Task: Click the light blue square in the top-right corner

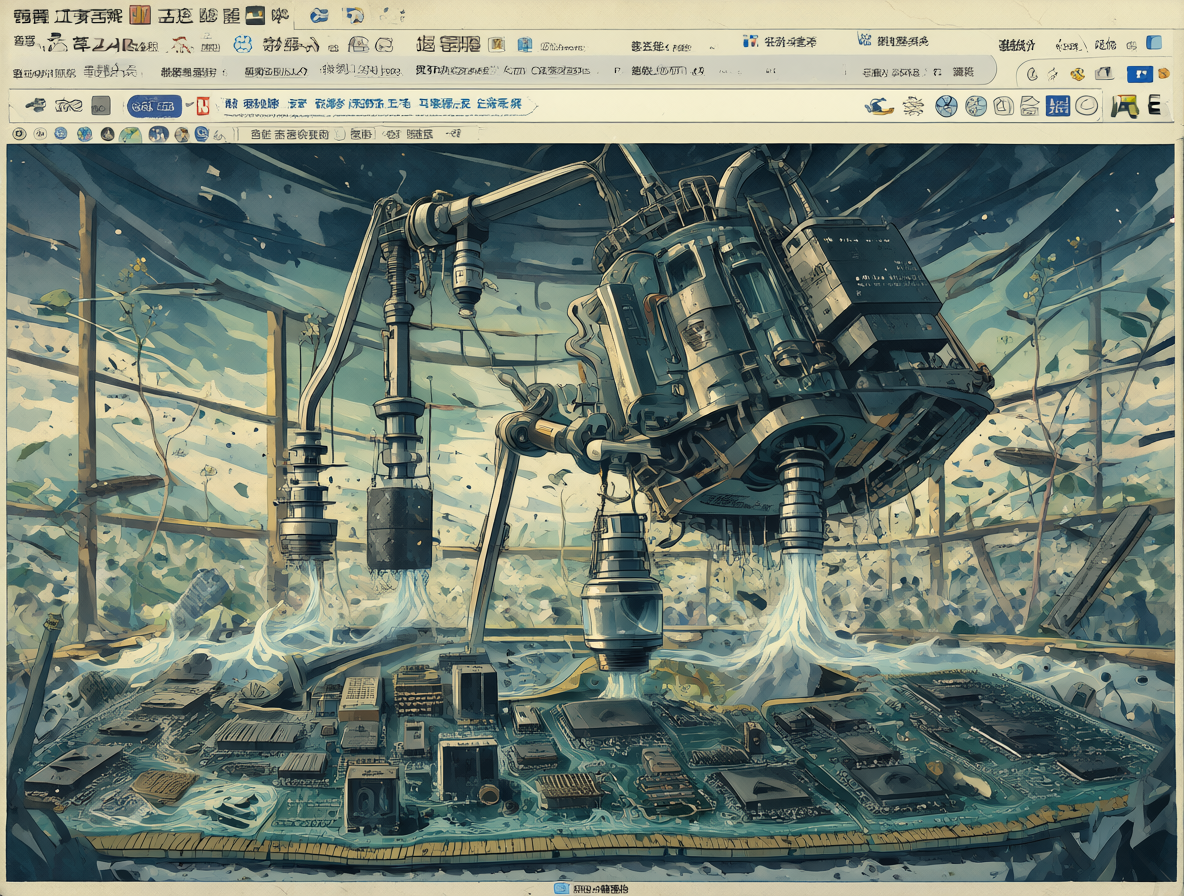Action: point(1154,42)
